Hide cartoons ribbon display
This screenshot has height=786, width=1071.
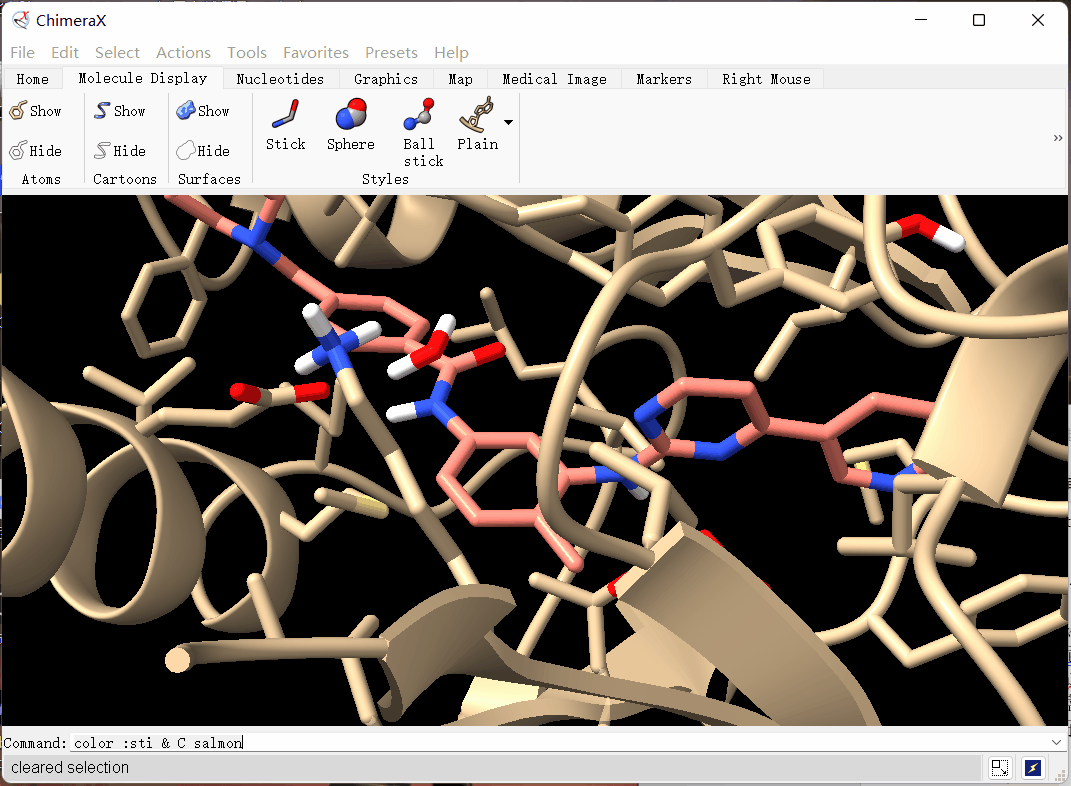coord(120,151)
